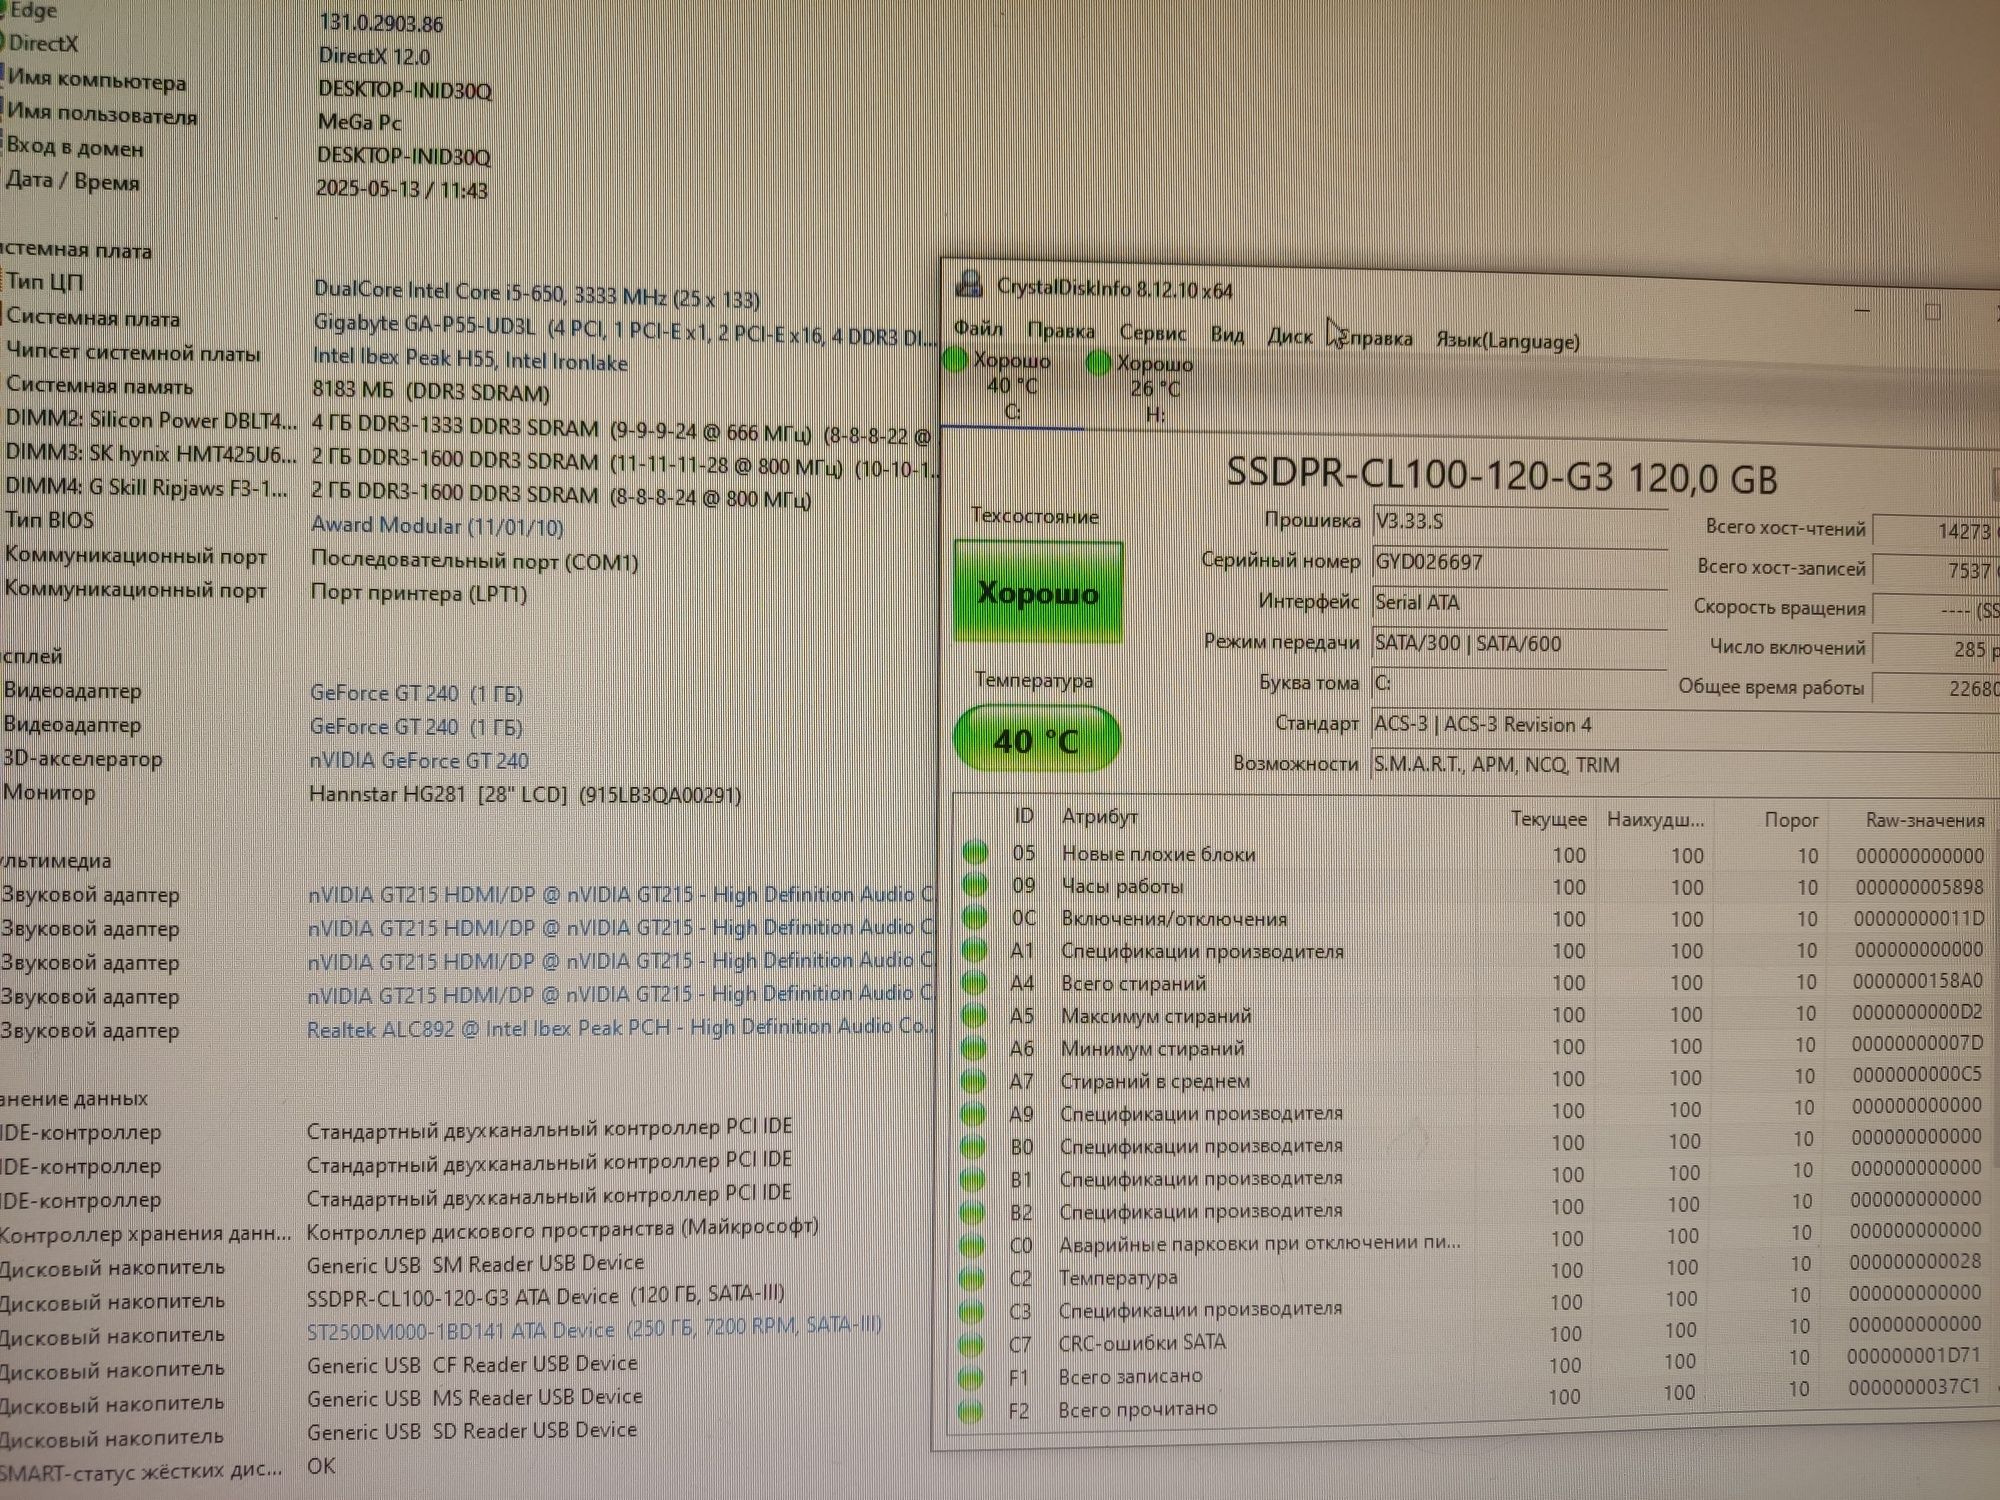The image size is (2000, 1500).
Task: Click drive title SSDPR-CL100-120-G3 120,0 GB
Action: point(1502,475)
